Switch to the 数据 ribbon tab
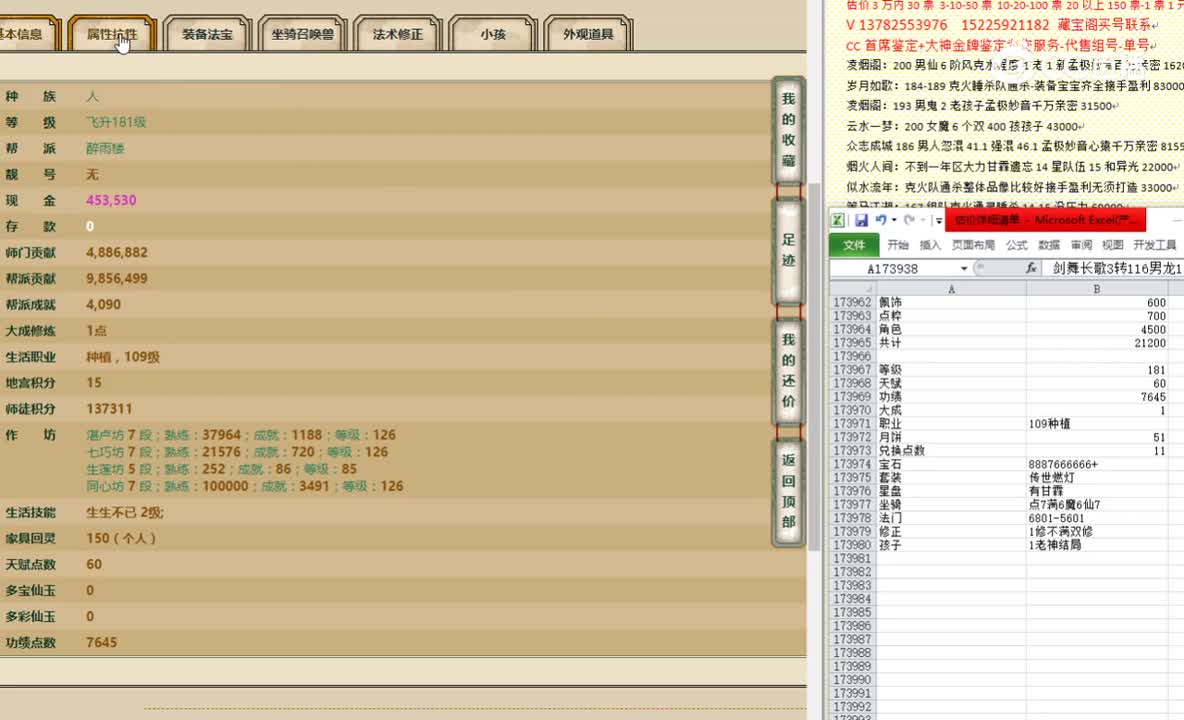 point(1049,245)
